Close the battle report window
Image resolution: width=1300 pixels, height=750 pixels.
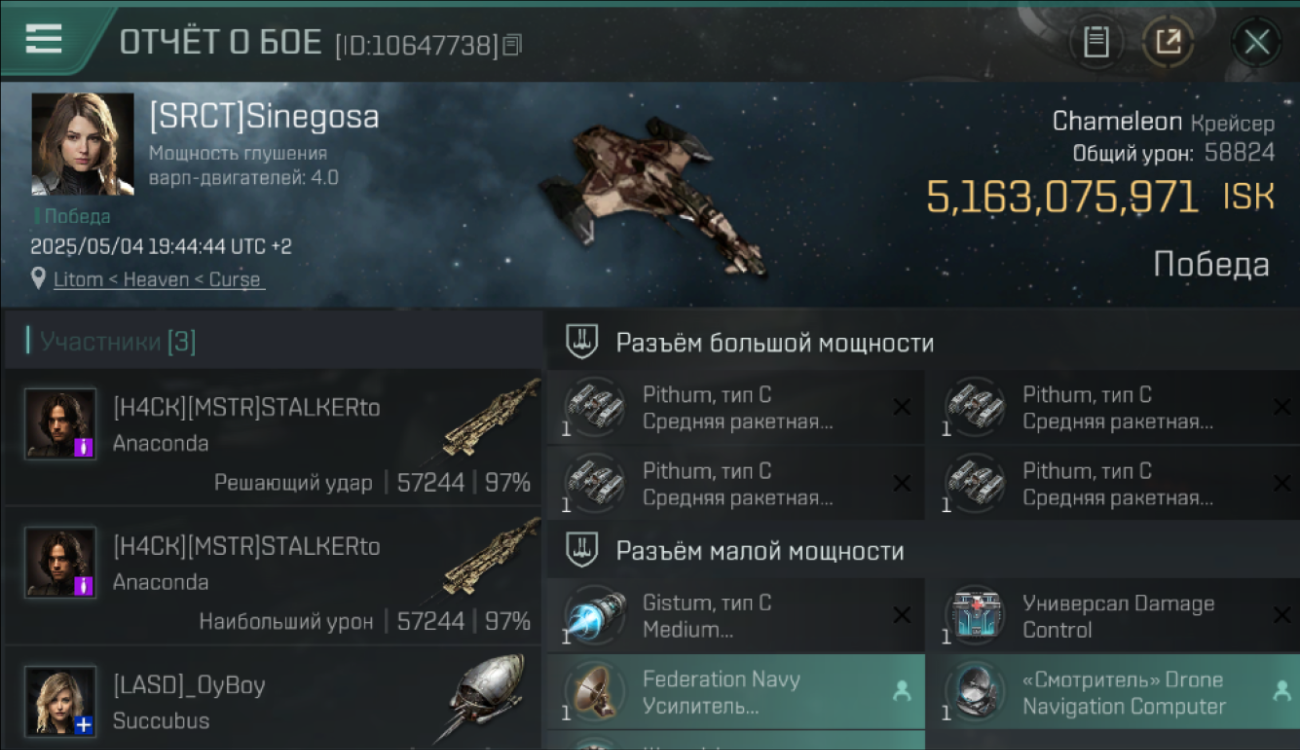[1256, 42]
